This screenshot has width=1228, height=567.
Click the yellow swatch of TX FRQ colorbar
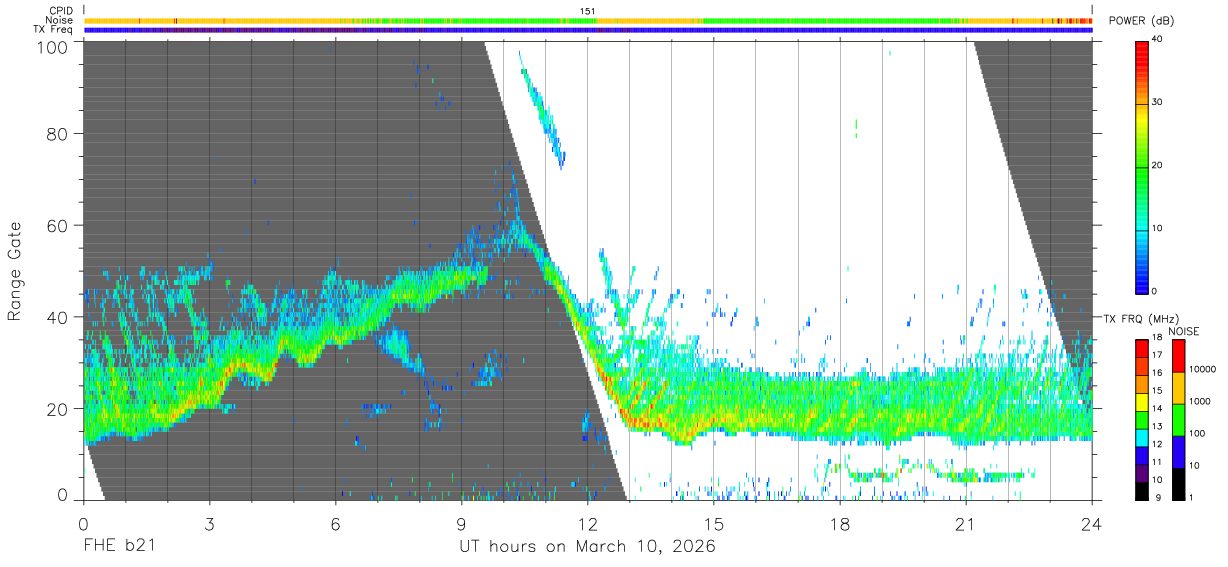tap(1141, 401)
